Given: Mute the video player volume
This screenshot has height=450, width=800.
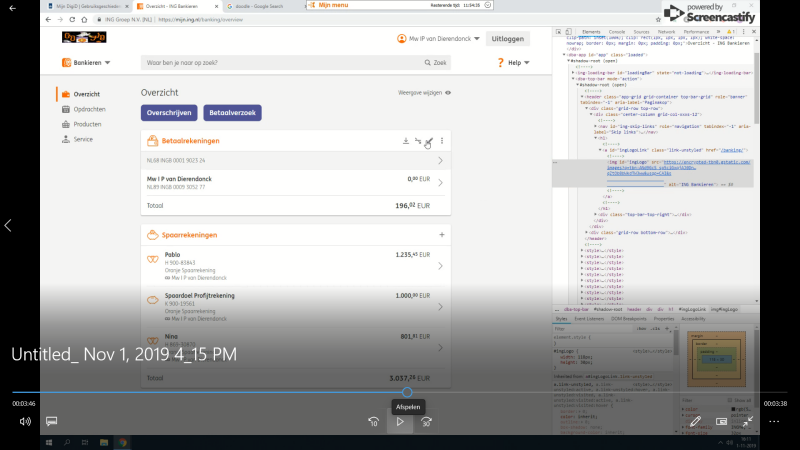Looking at the screenshot, I should pyautogui.click(x=25, y=422).
